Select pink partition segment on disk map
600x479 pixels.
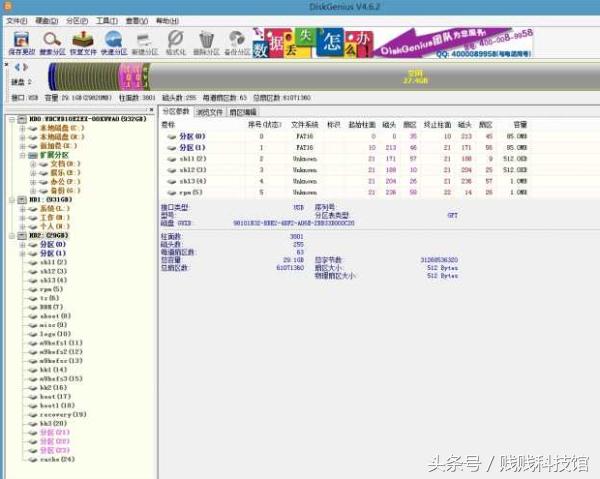[x=131, y=77]
